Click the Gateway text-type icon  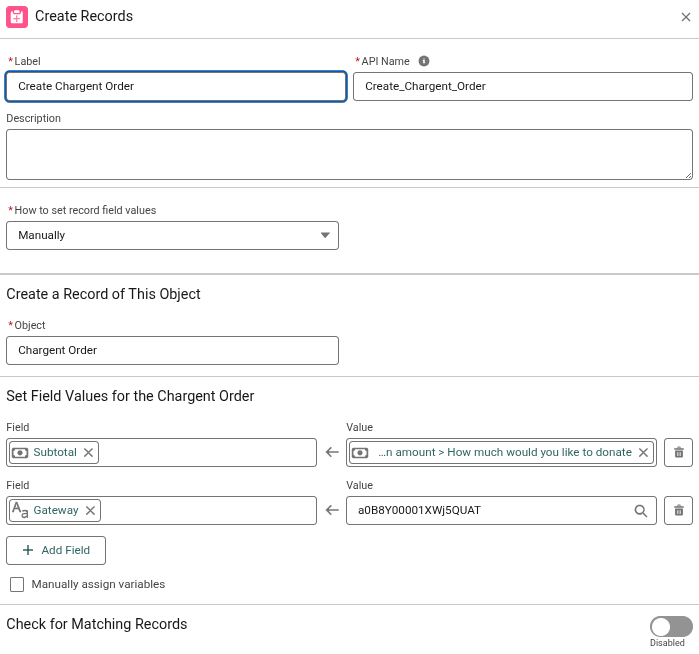[20, 510]
